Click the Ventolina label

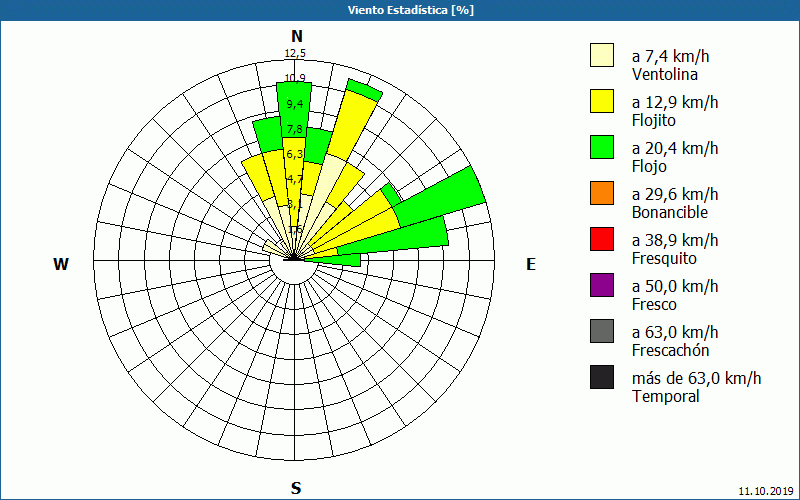665,74
